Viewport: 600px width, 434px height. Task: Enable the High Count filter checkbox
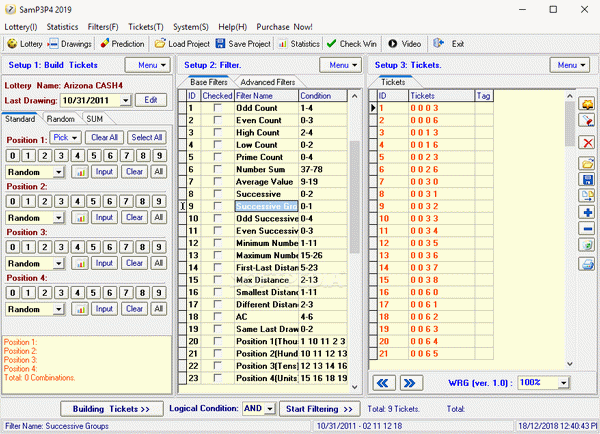click(218, 132)
